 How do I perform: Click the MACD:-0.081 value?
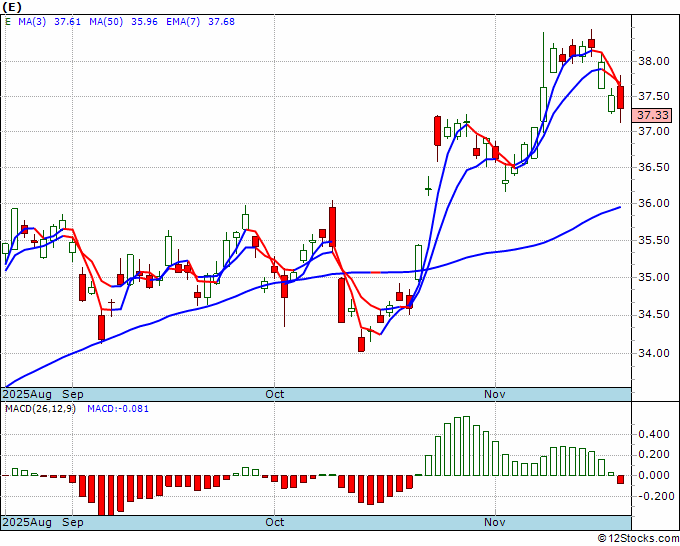pyautogui.click(x=118, y=409)
